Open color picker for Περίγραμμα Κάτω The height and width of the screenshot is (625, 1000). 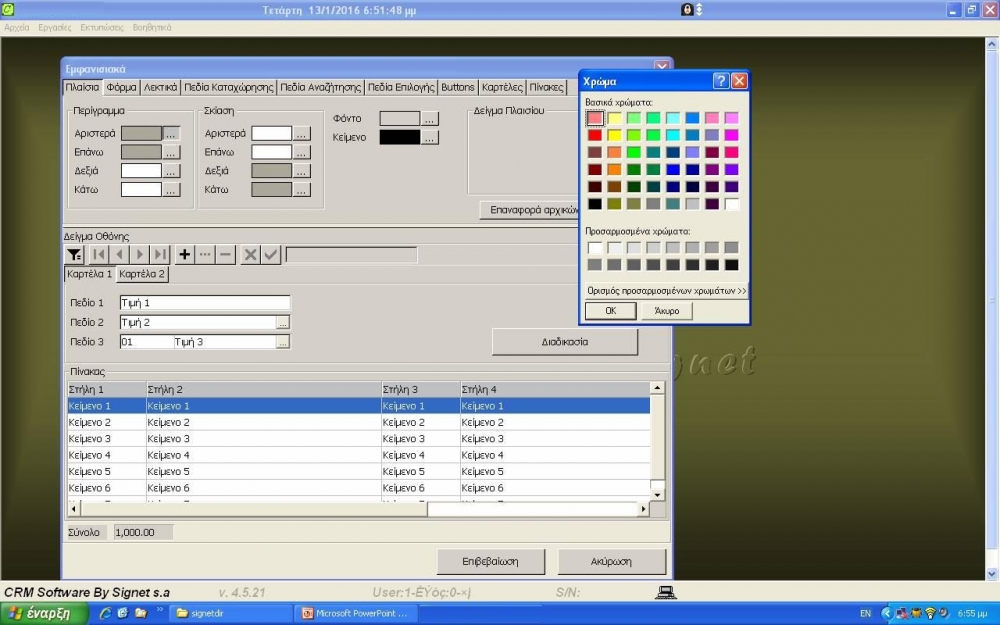[171, 189]
